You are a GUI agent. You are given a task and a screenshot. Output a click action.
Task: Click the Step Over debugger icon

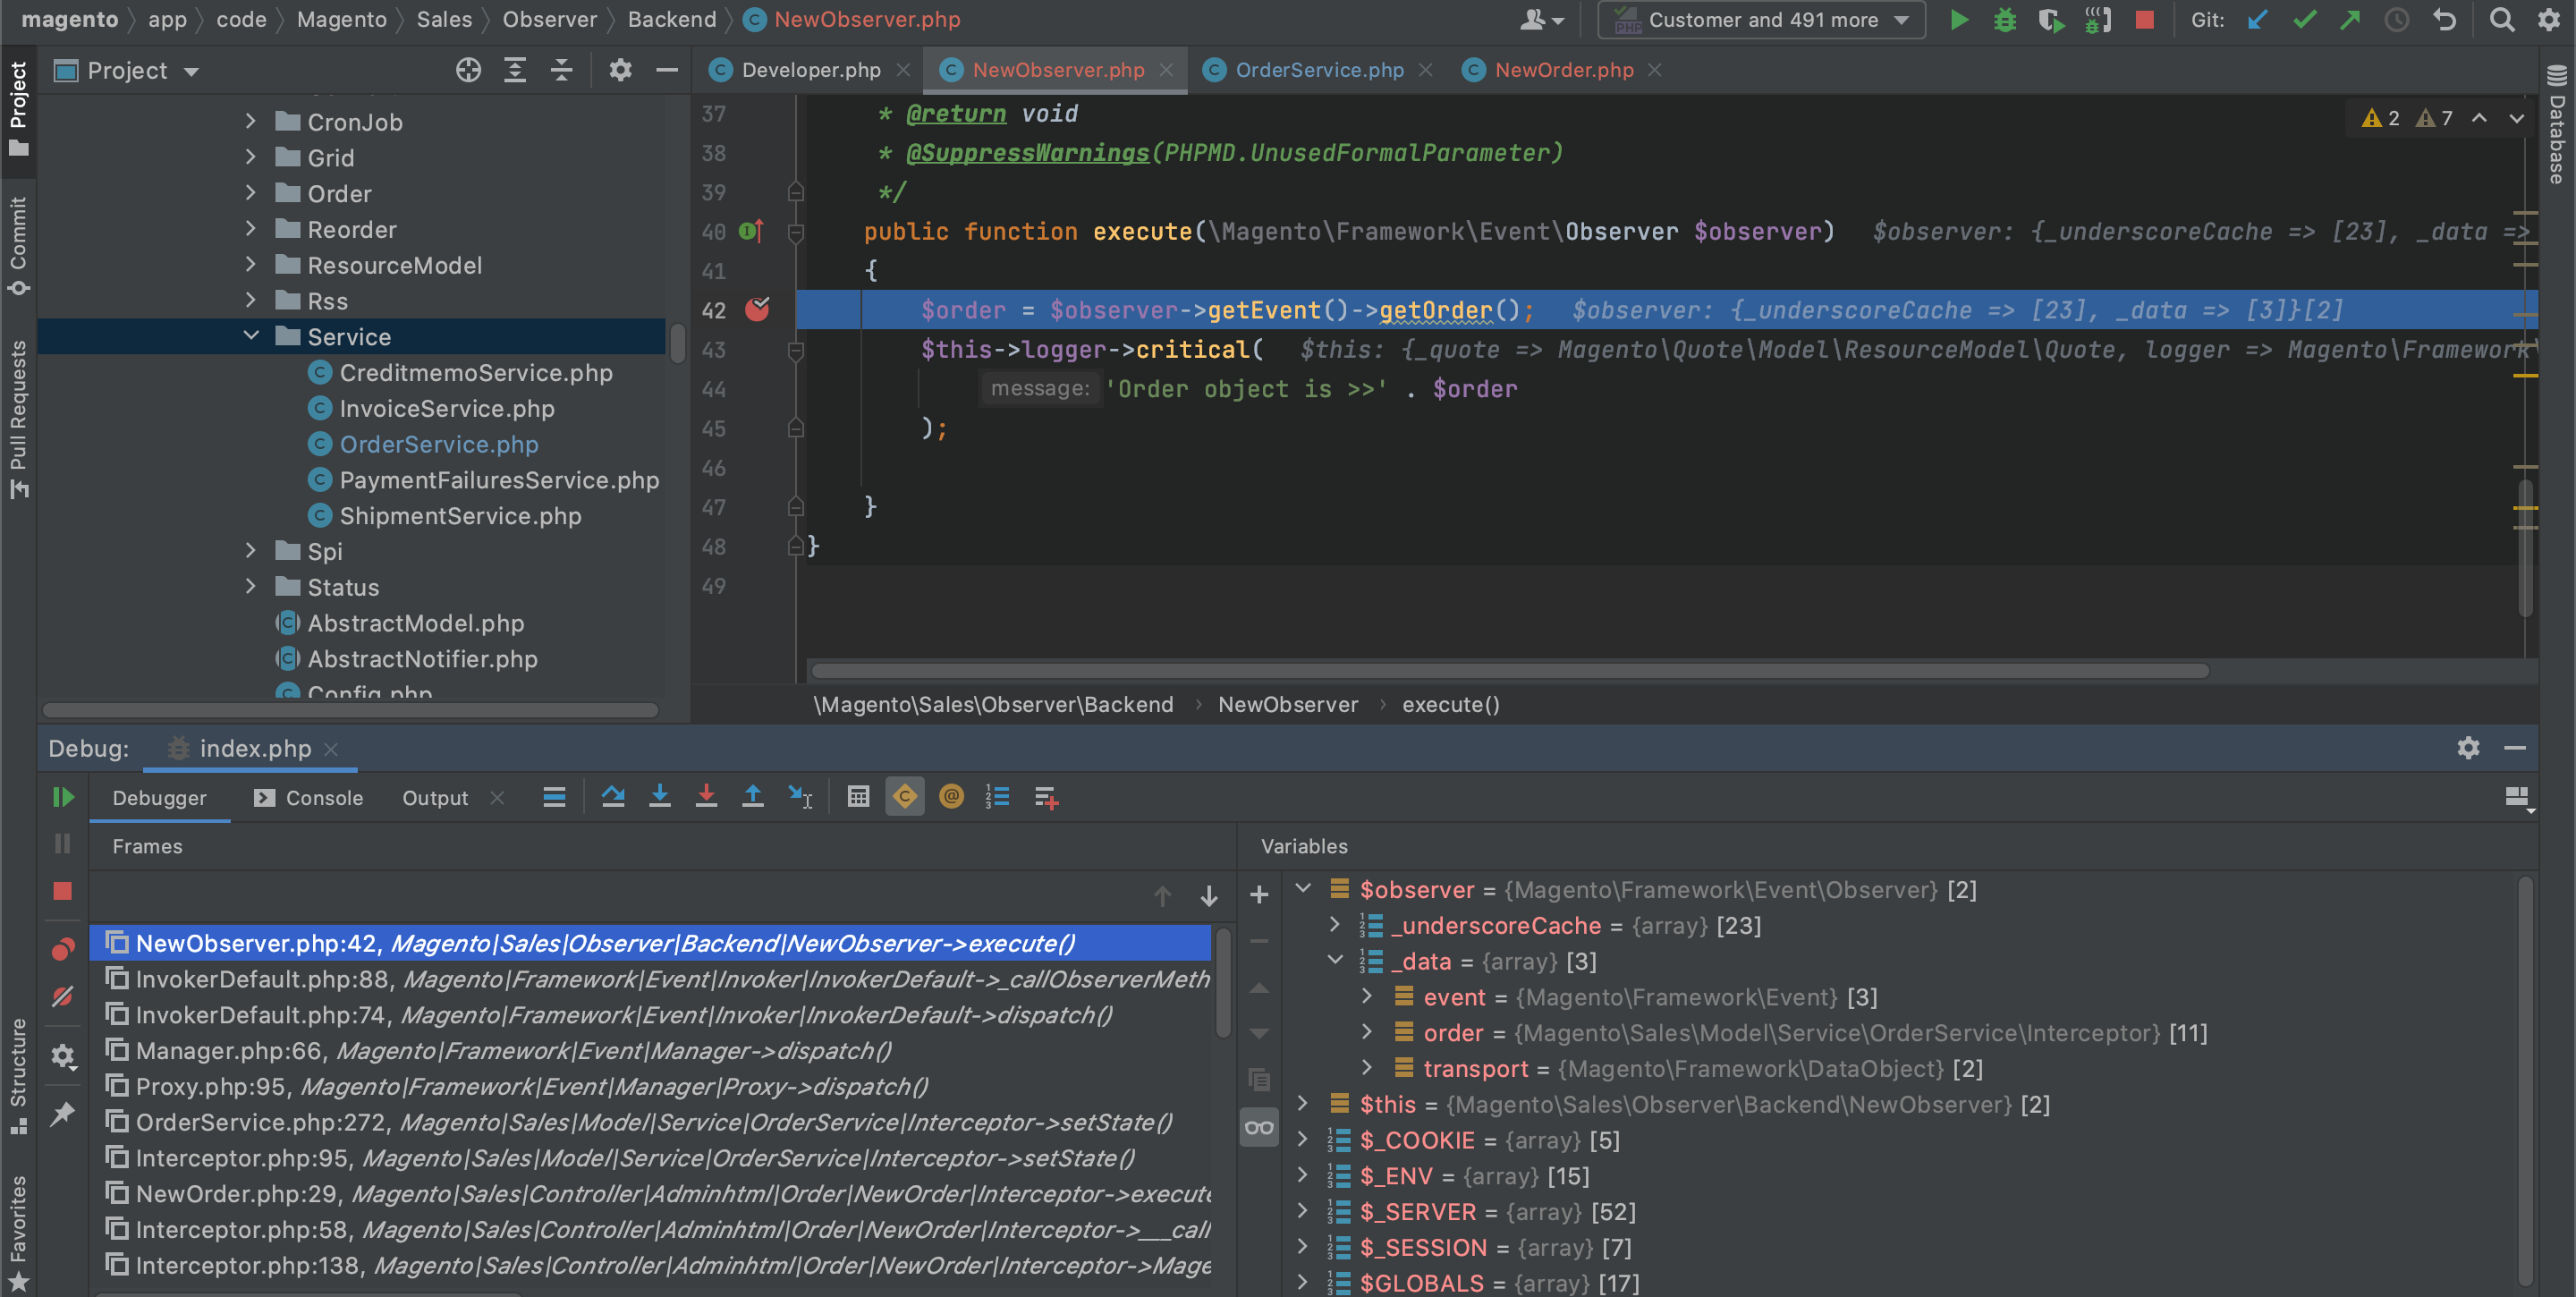tap(613, 797)
